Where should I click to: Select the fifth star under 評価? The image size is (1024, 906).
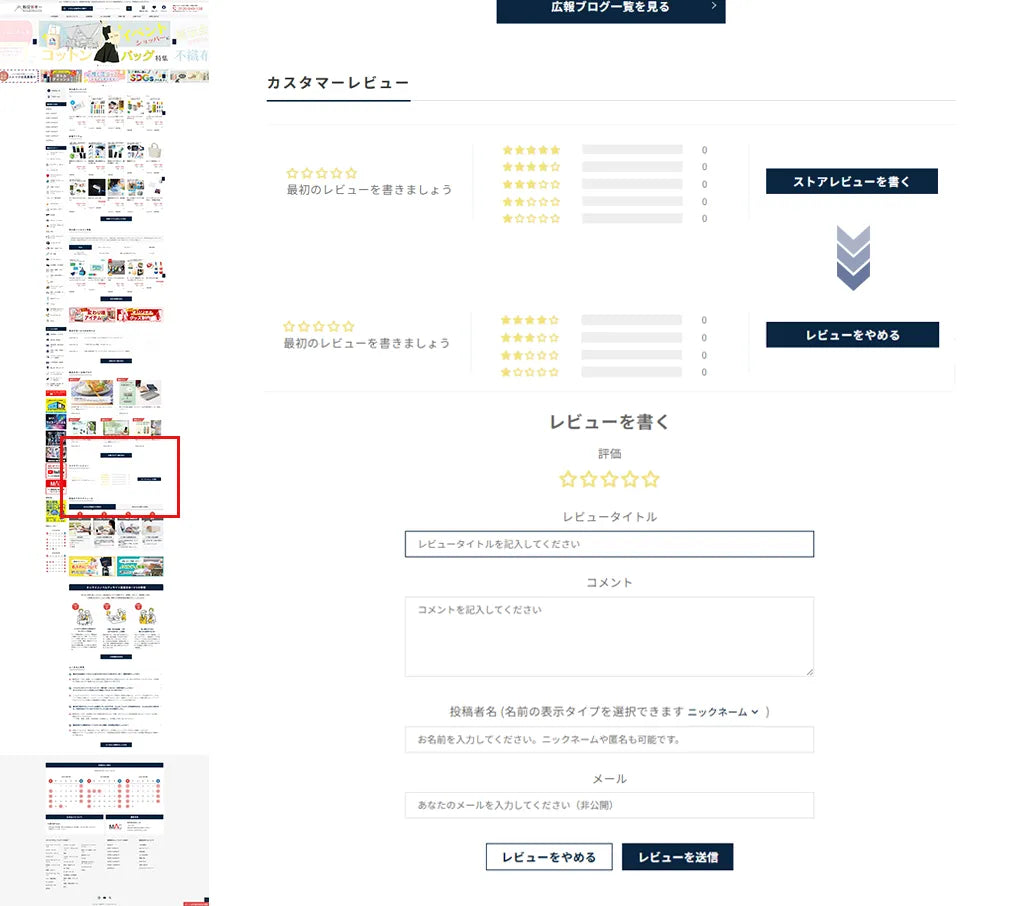tap(651, 479)
